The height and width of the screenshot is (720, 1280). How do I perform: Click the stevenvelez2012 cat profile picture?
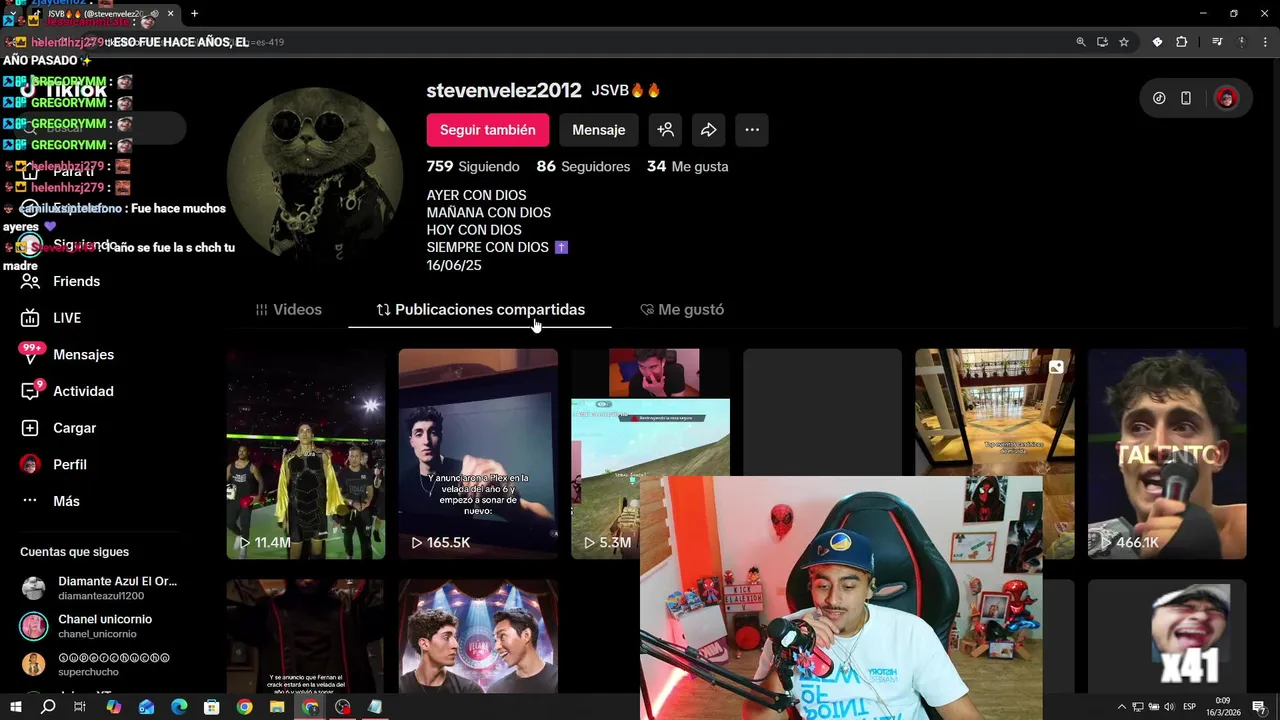[x=315, y=175]
